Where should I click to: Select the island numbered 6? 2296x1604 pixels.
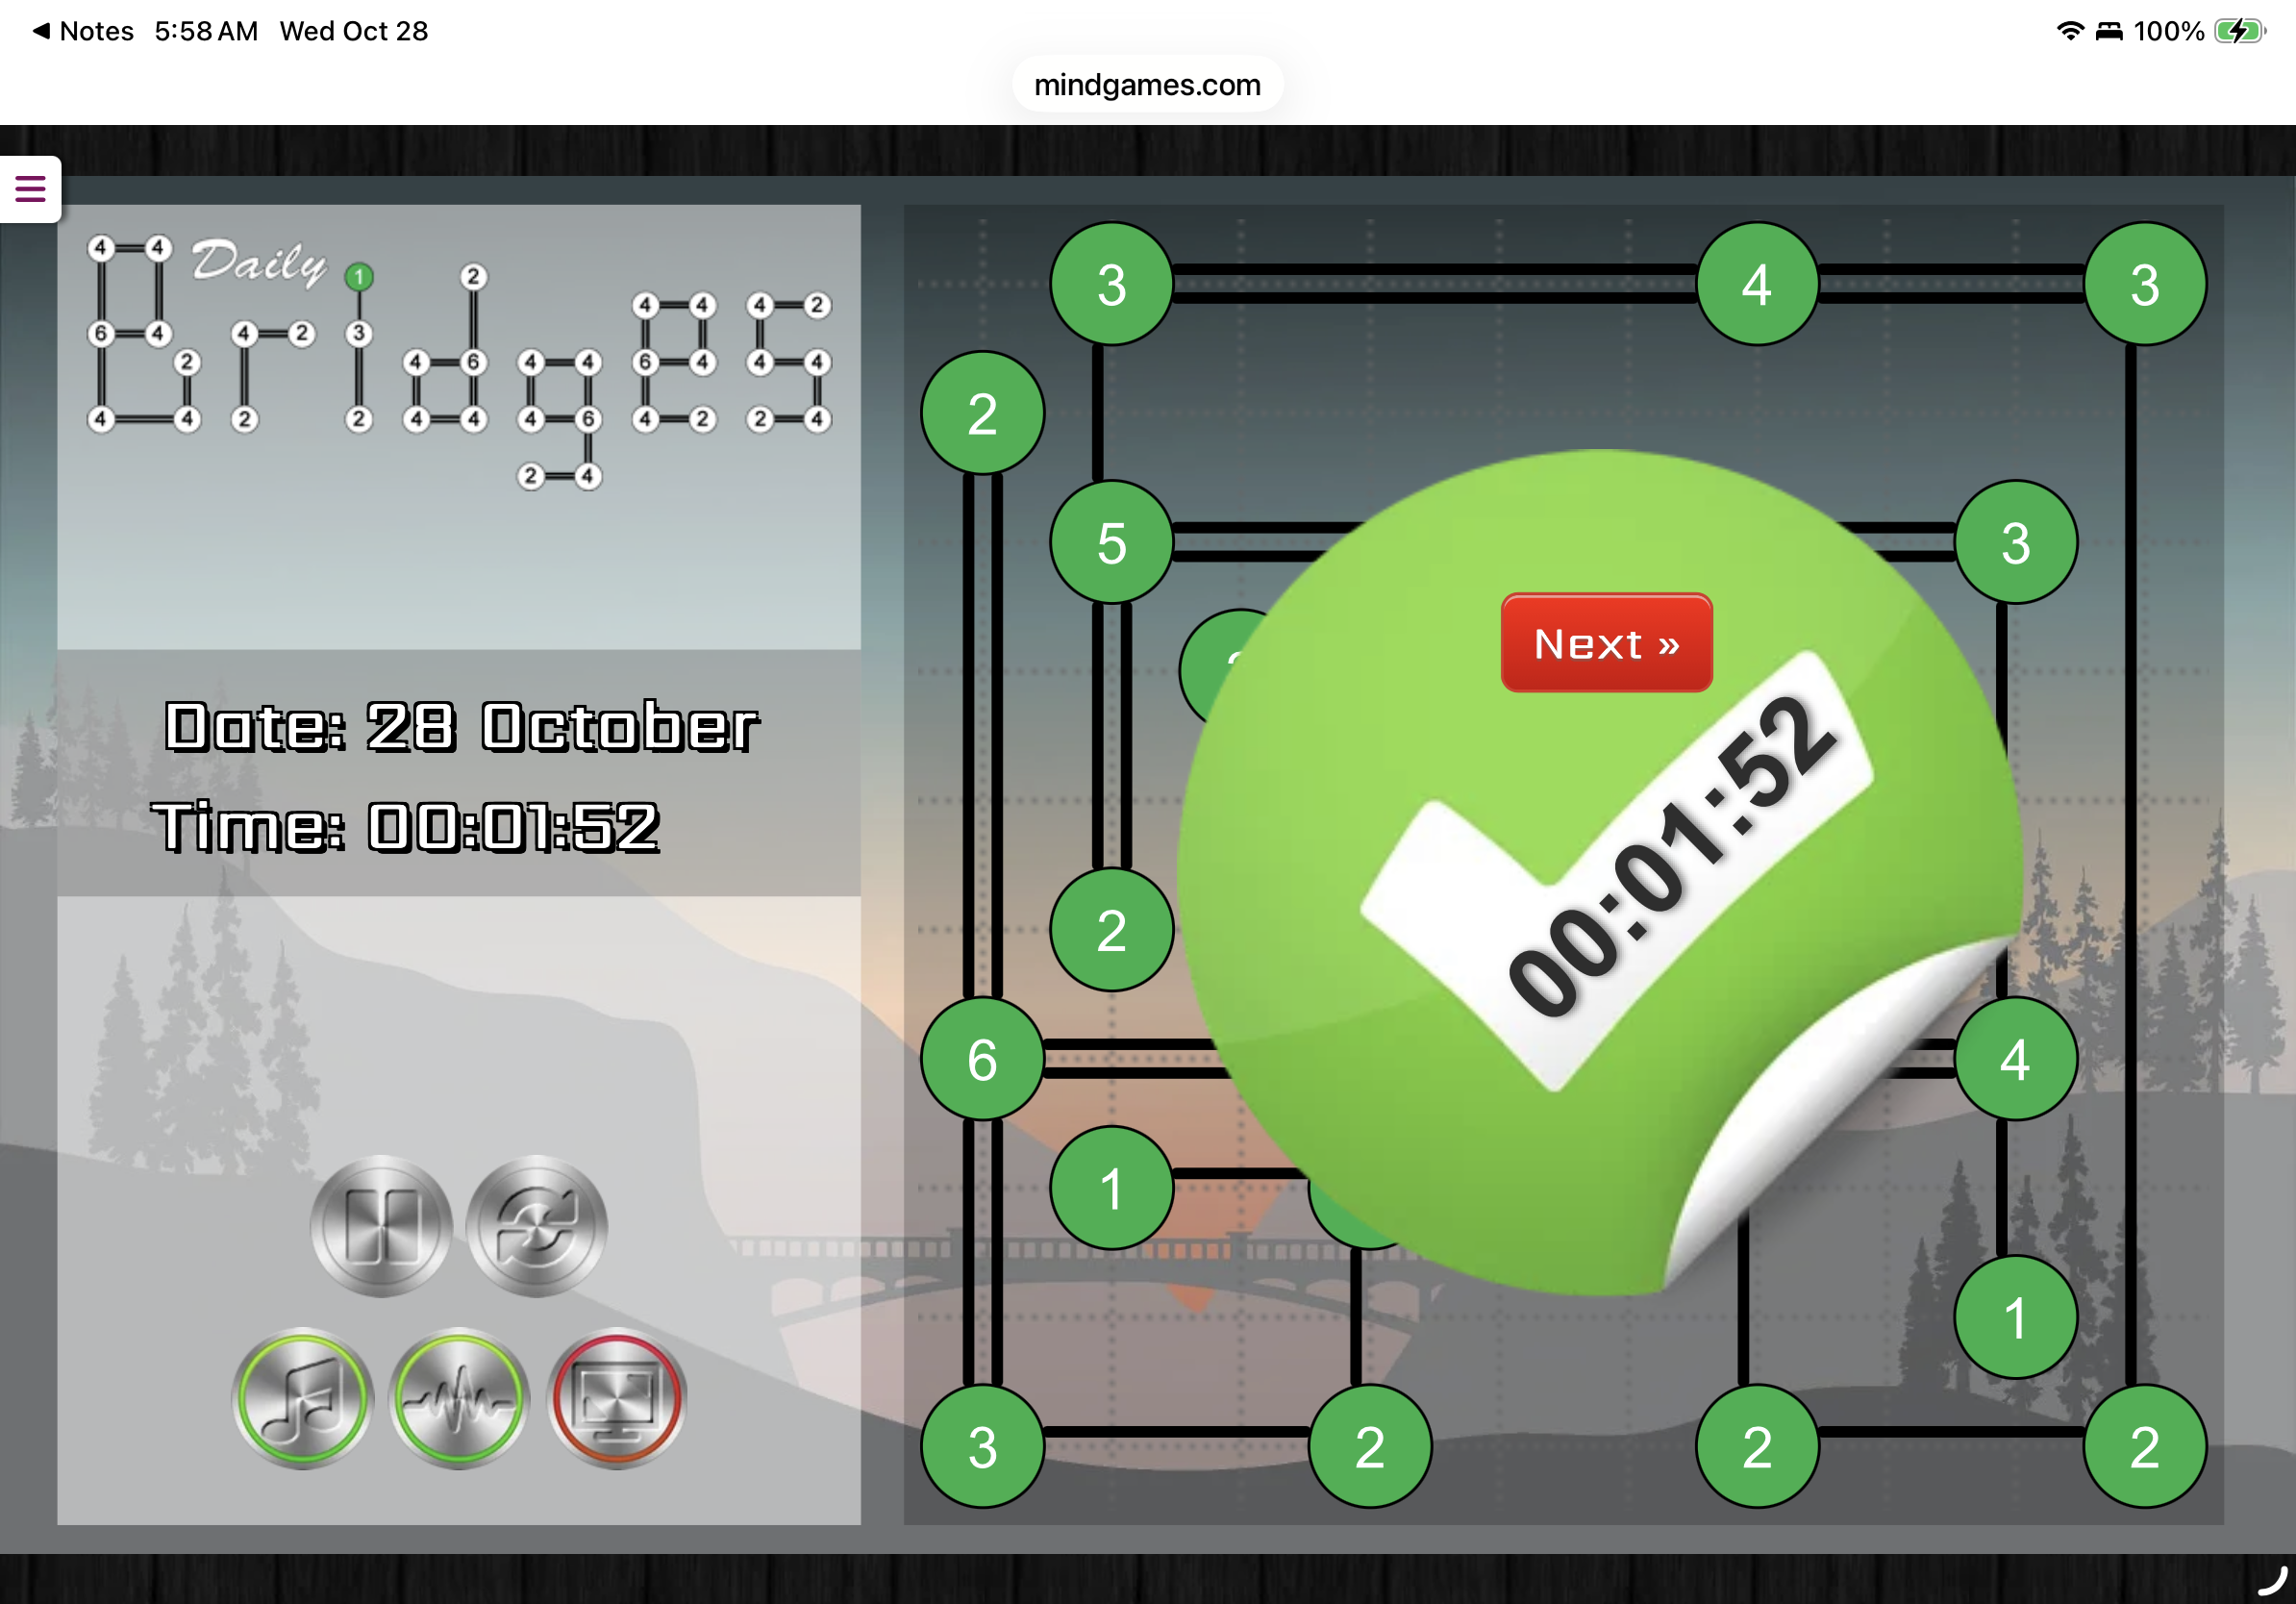pos(982,1059)
